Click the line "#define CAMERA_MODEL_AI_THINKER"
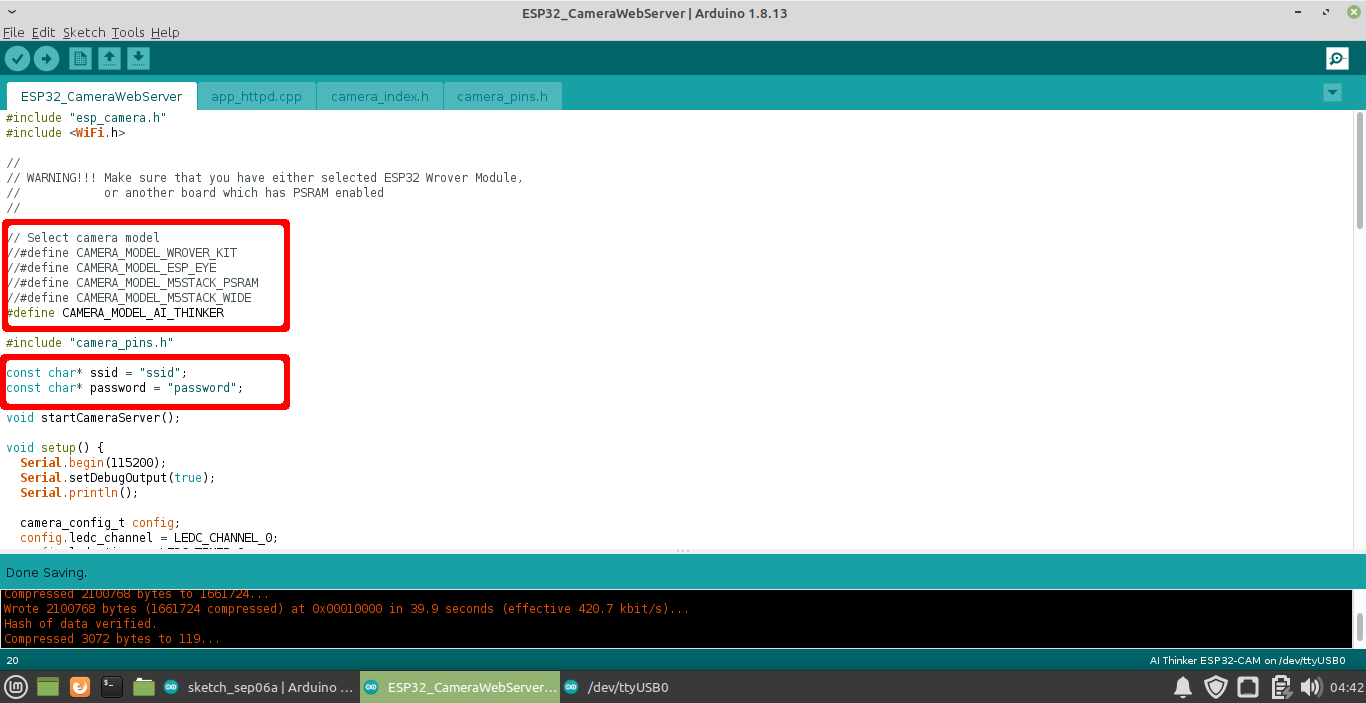The height and width of the screenshot is (703, 1366). tap(115, 313)
